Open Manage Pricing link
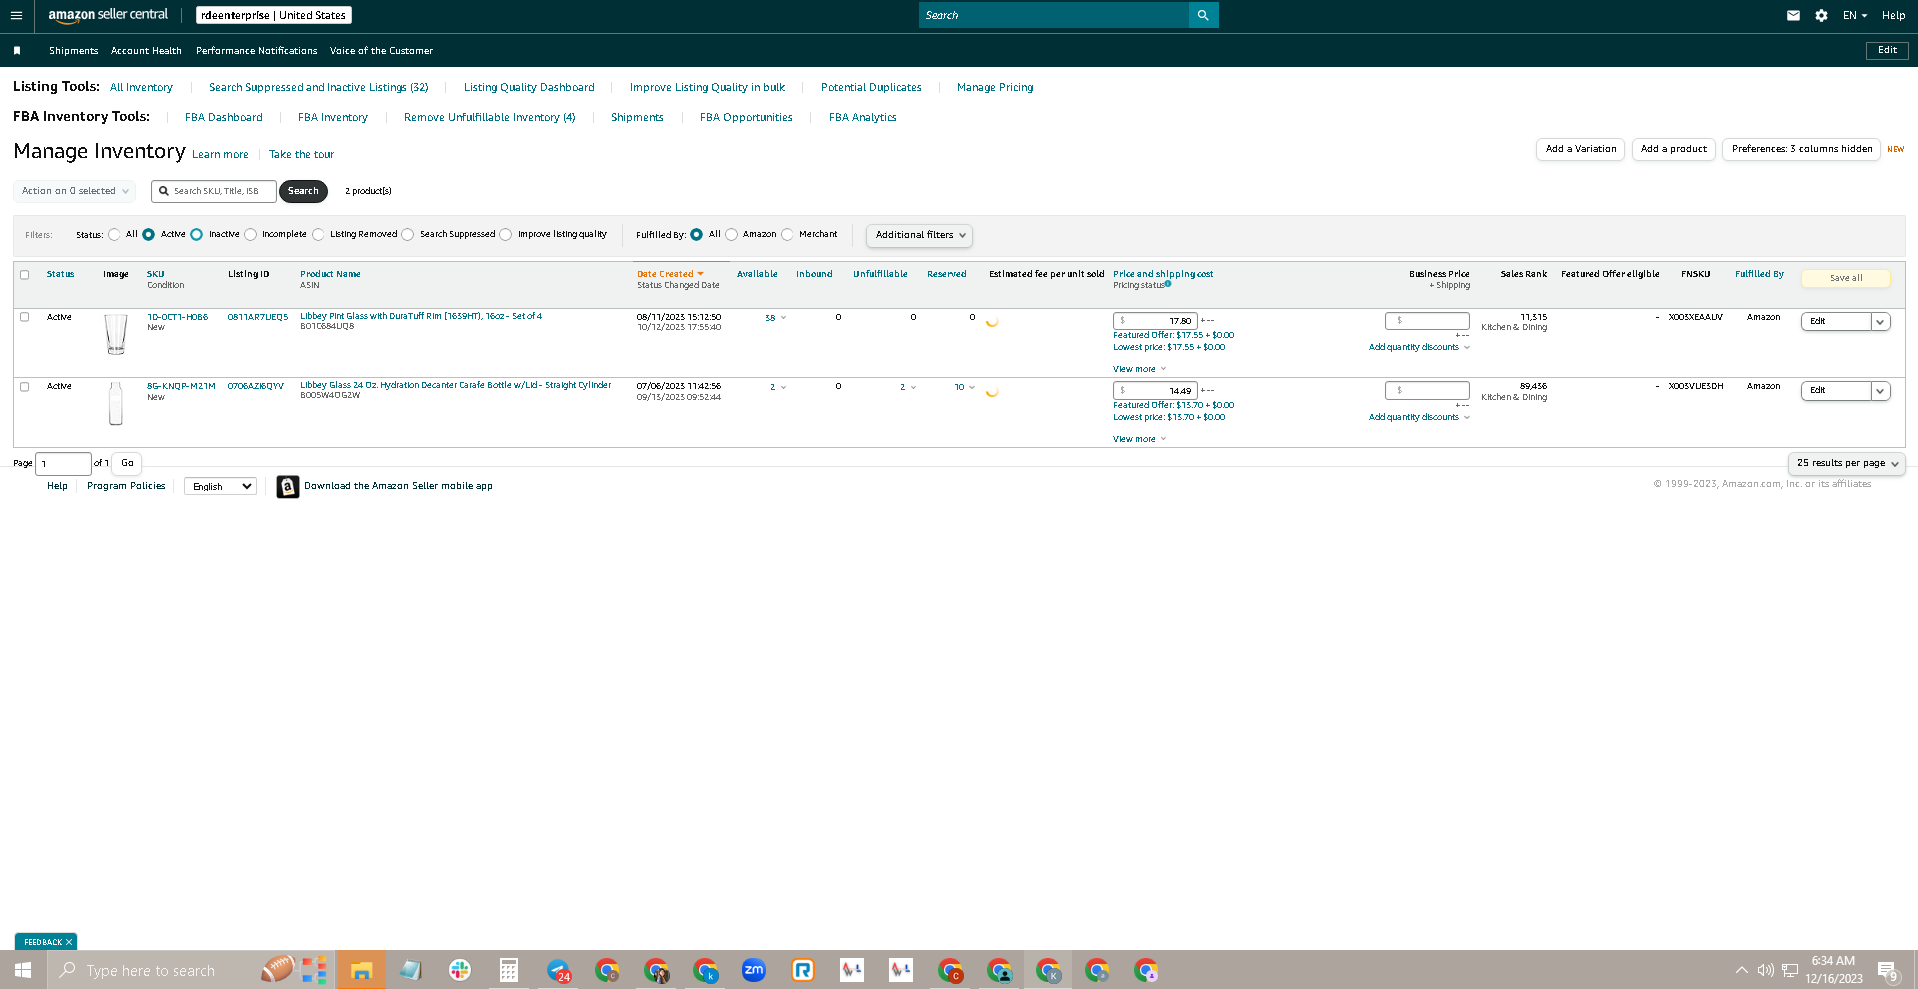The width and height of the screenshot is (1918, 989). pyautogui.click(x=995, y=87)
